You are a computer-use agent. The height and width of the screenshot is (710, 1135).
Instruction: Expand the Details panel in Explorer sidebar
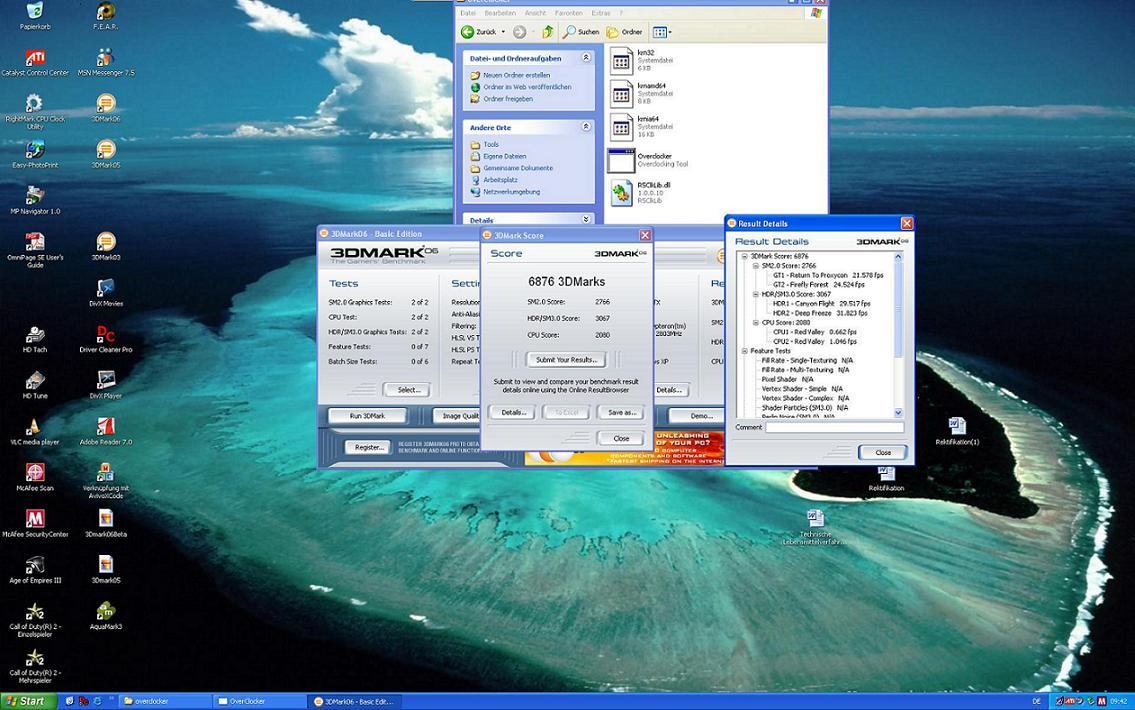[586, 219]
